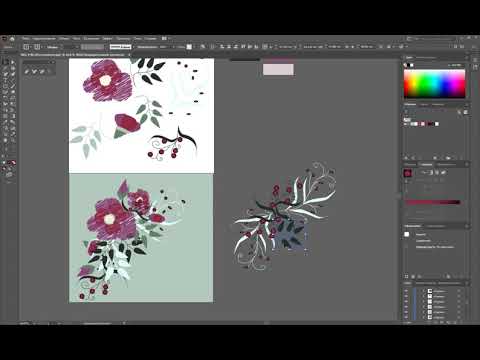Pick a color from the rainbow spectrum

point(434,84)
